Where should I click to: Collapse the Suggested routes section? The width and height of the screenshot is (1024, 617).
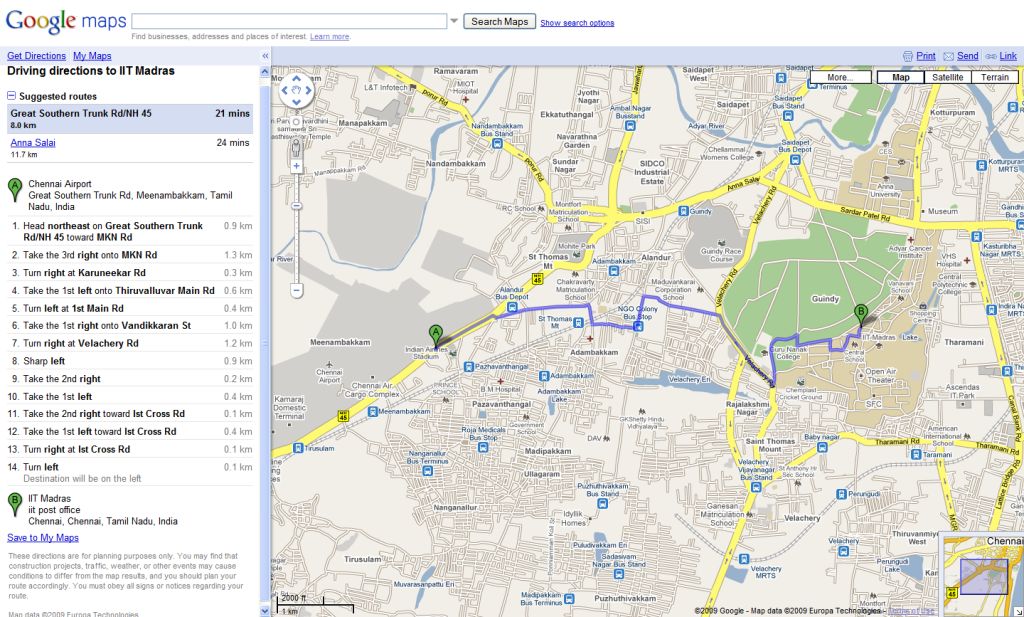11,96
